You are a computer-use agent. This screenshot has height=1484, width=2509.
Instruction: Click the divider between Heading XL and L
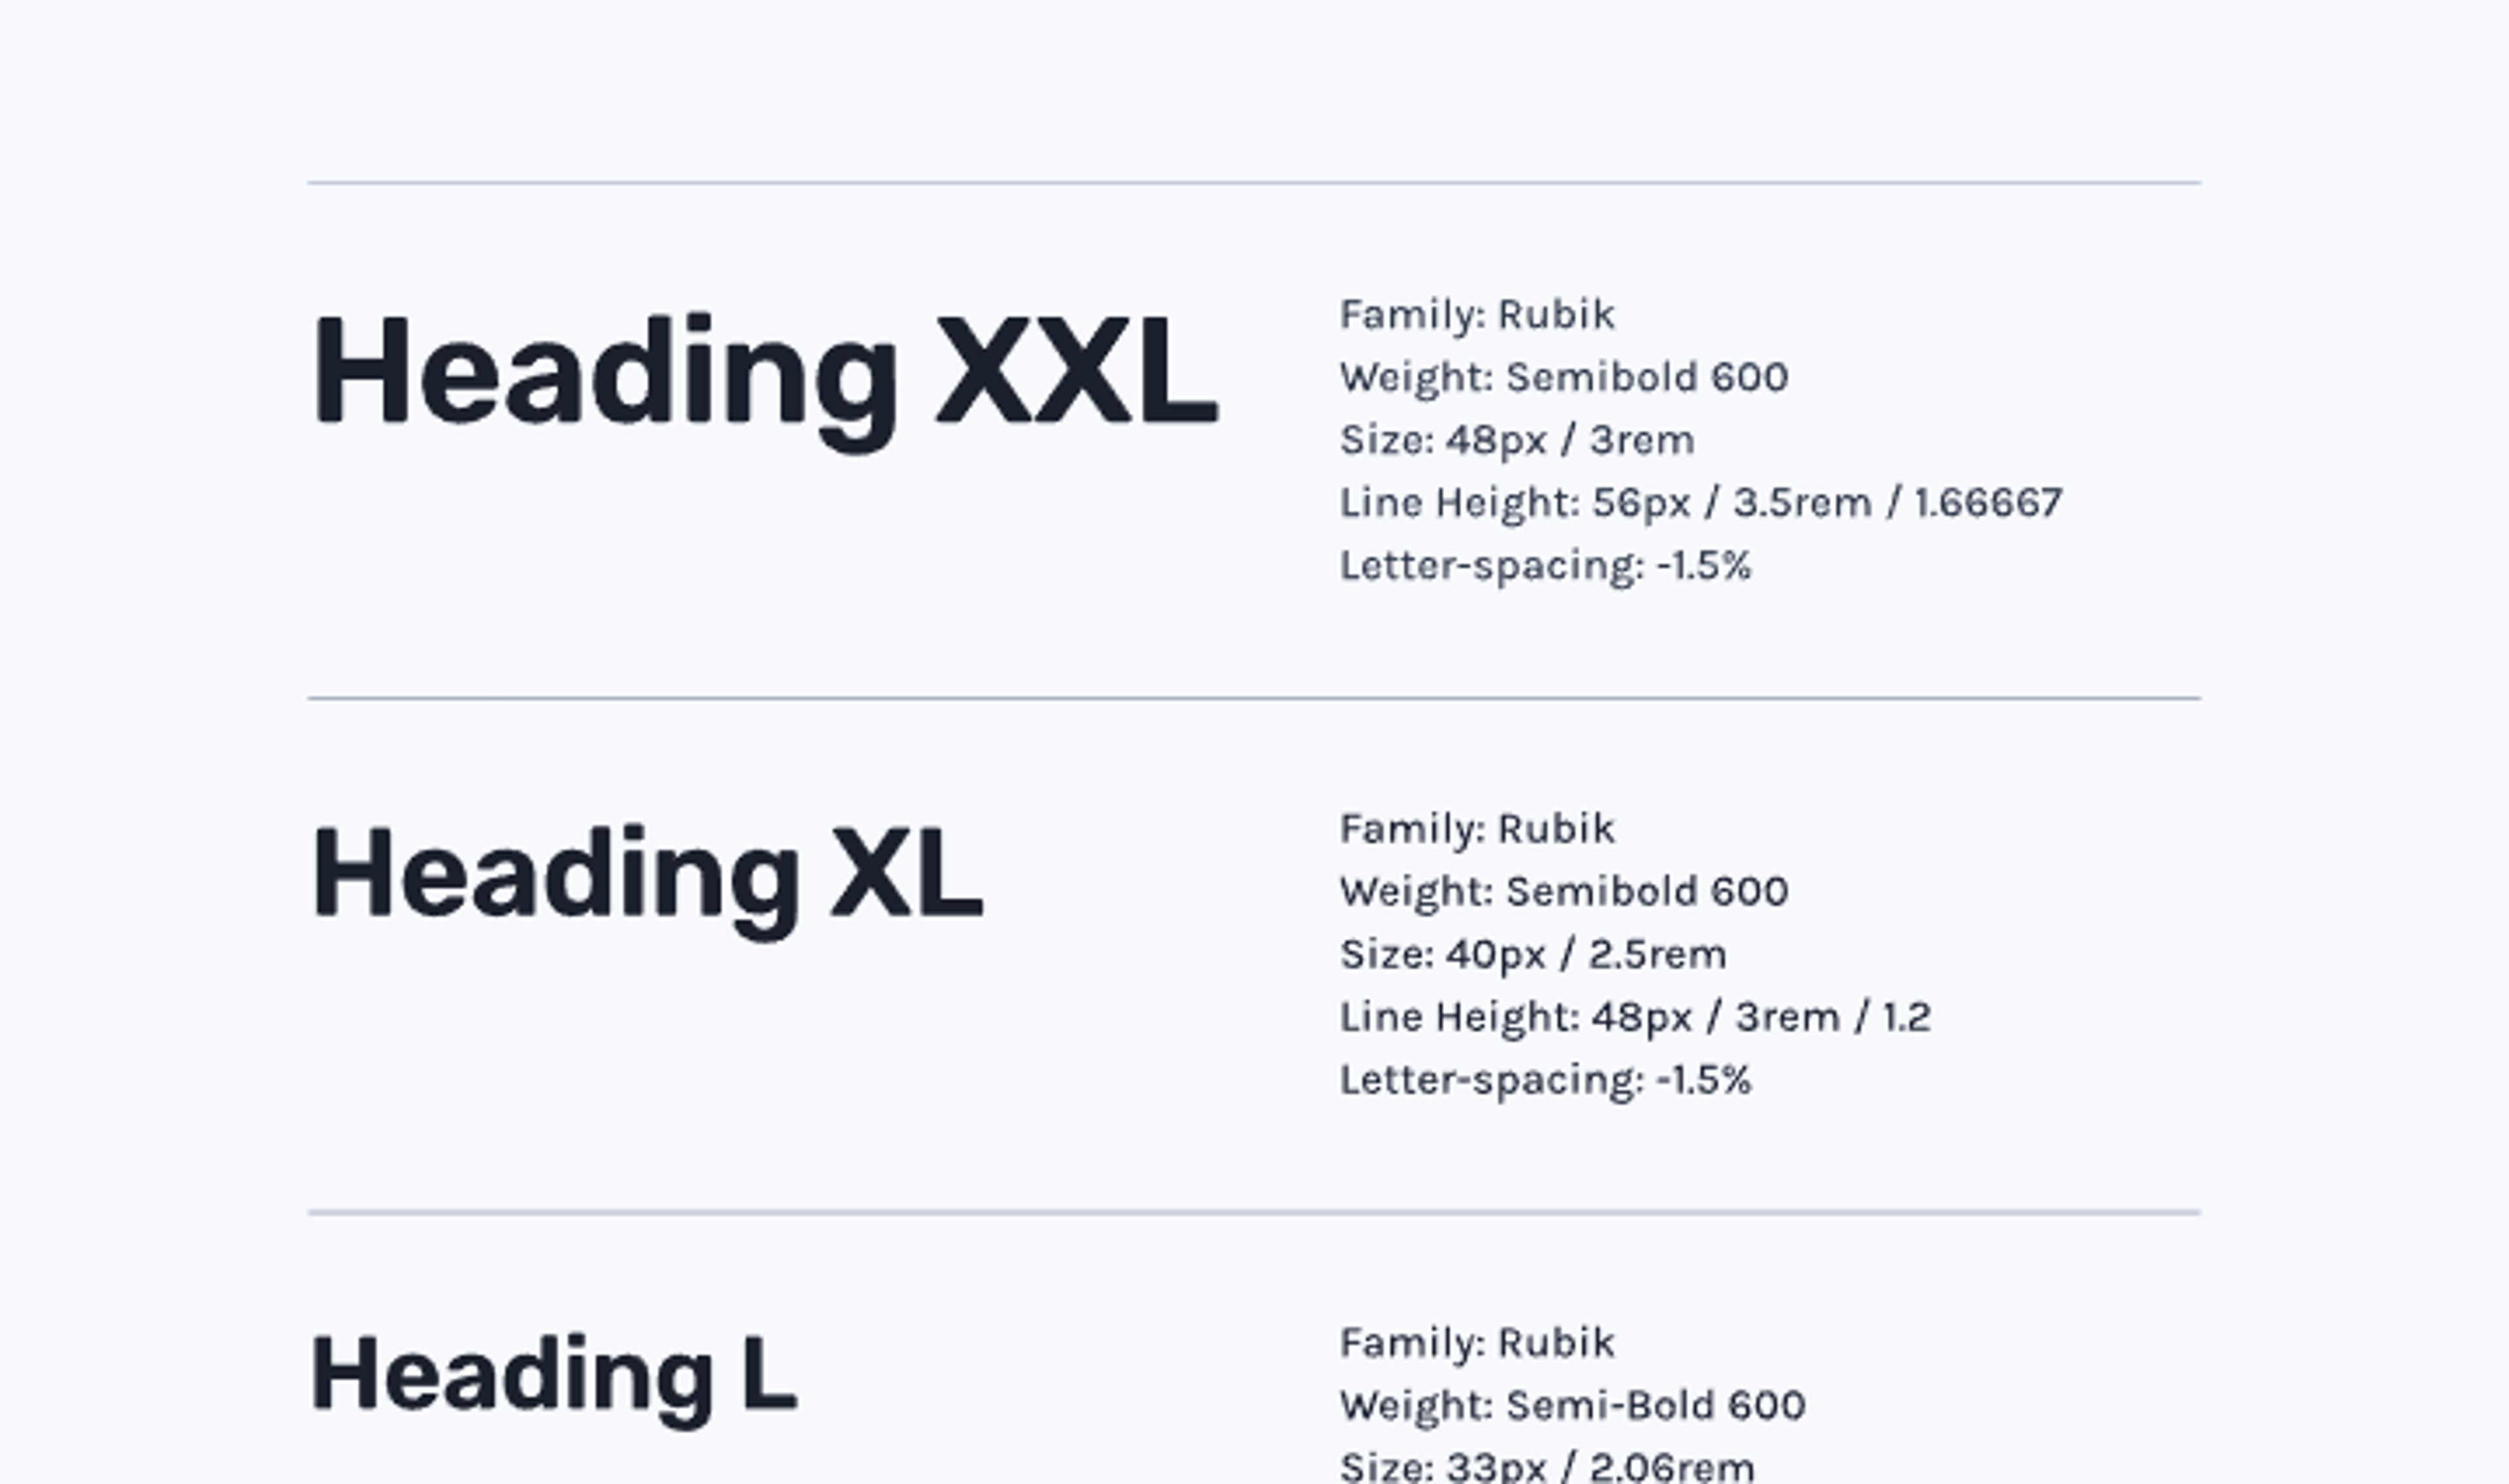click(1254, 1212)
